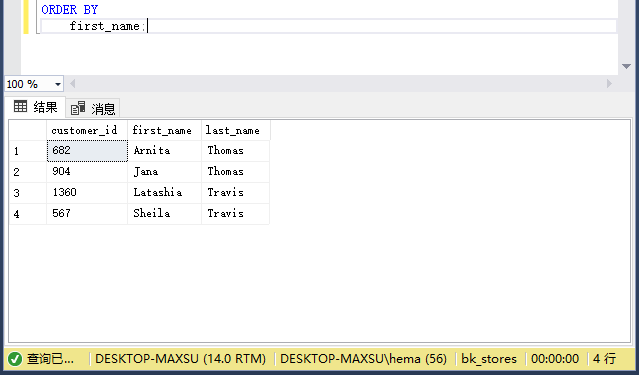Click the results grid icon on 结果 tab
The image size is (639, 375).
pyautogui.click(x=20, y=107)
